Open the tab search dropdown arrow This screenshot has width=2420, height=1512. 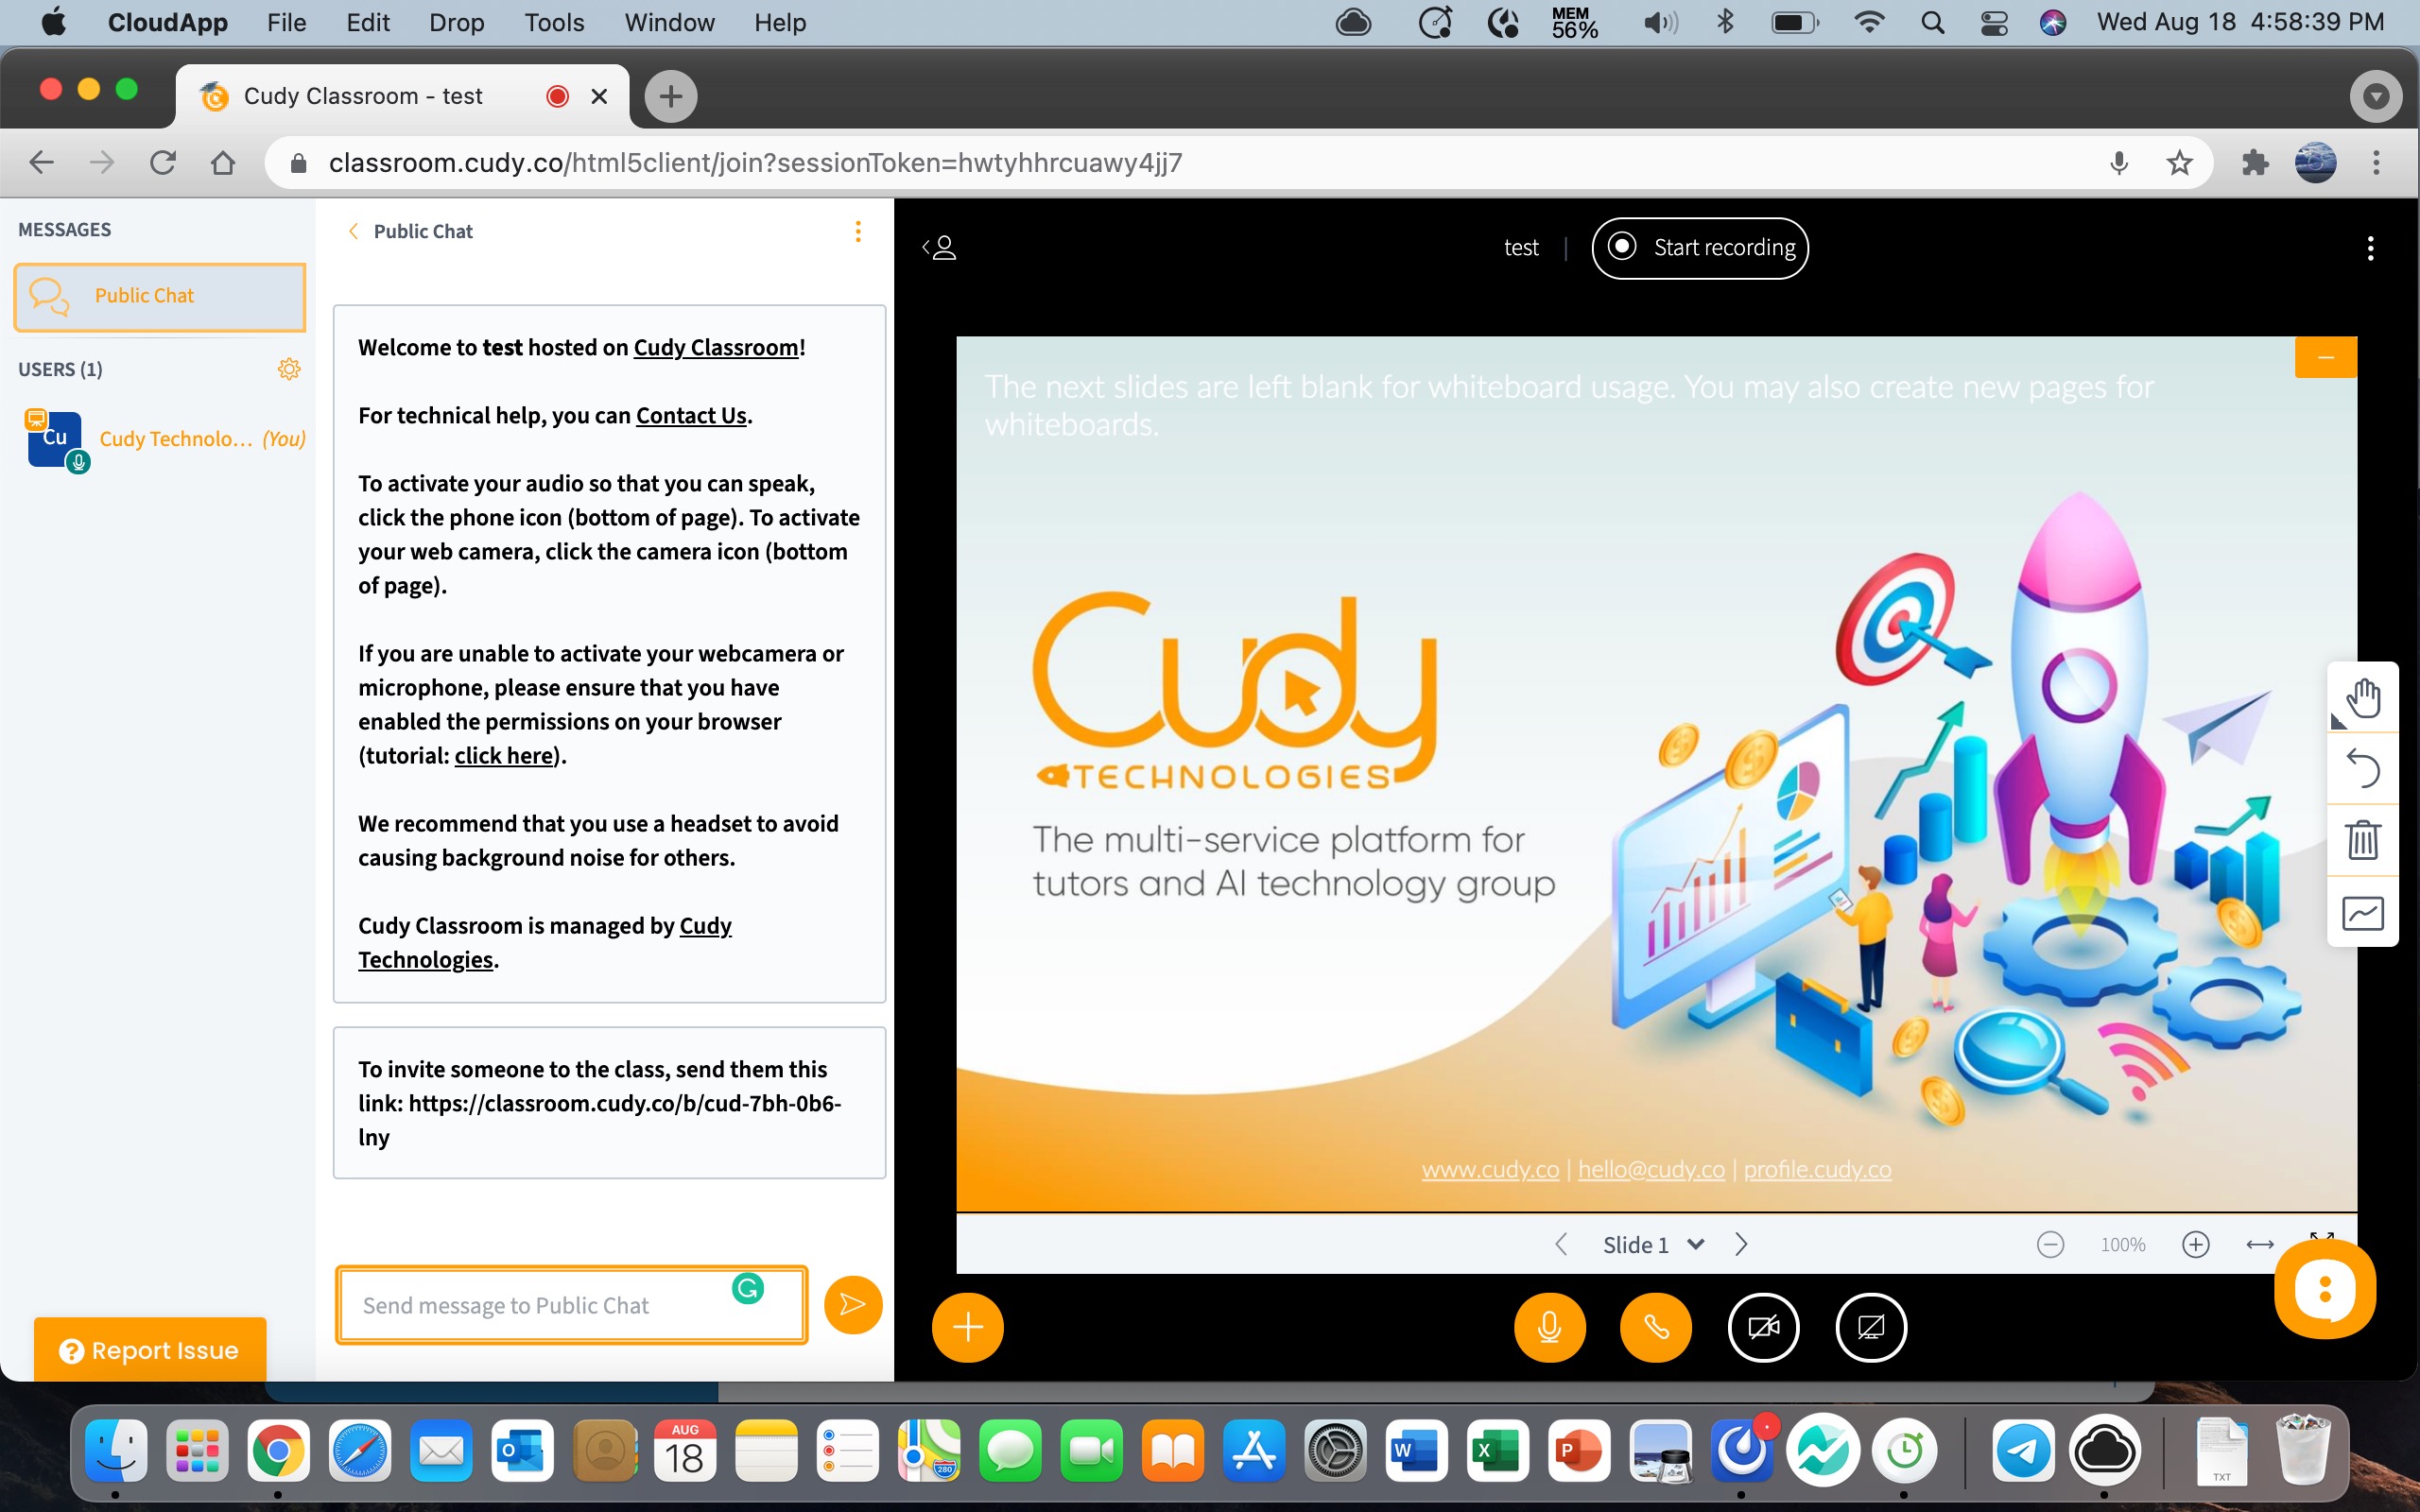click(2376, 96)
